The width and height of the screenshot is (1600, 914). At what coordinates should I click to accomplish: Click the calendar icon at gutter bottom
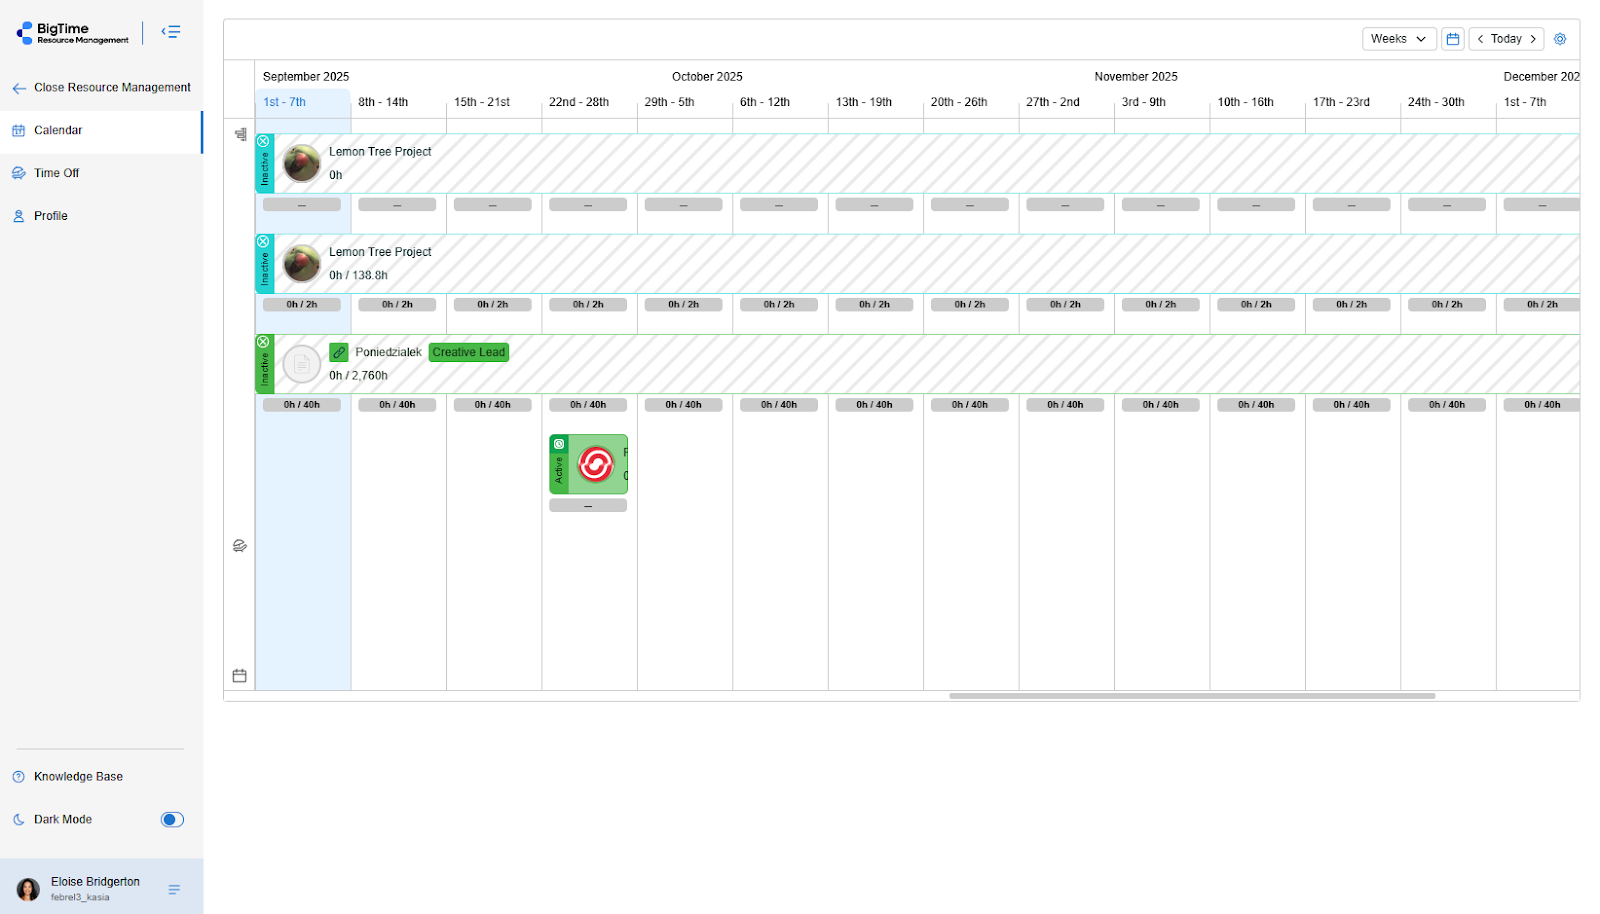click(x=240, y=676)
